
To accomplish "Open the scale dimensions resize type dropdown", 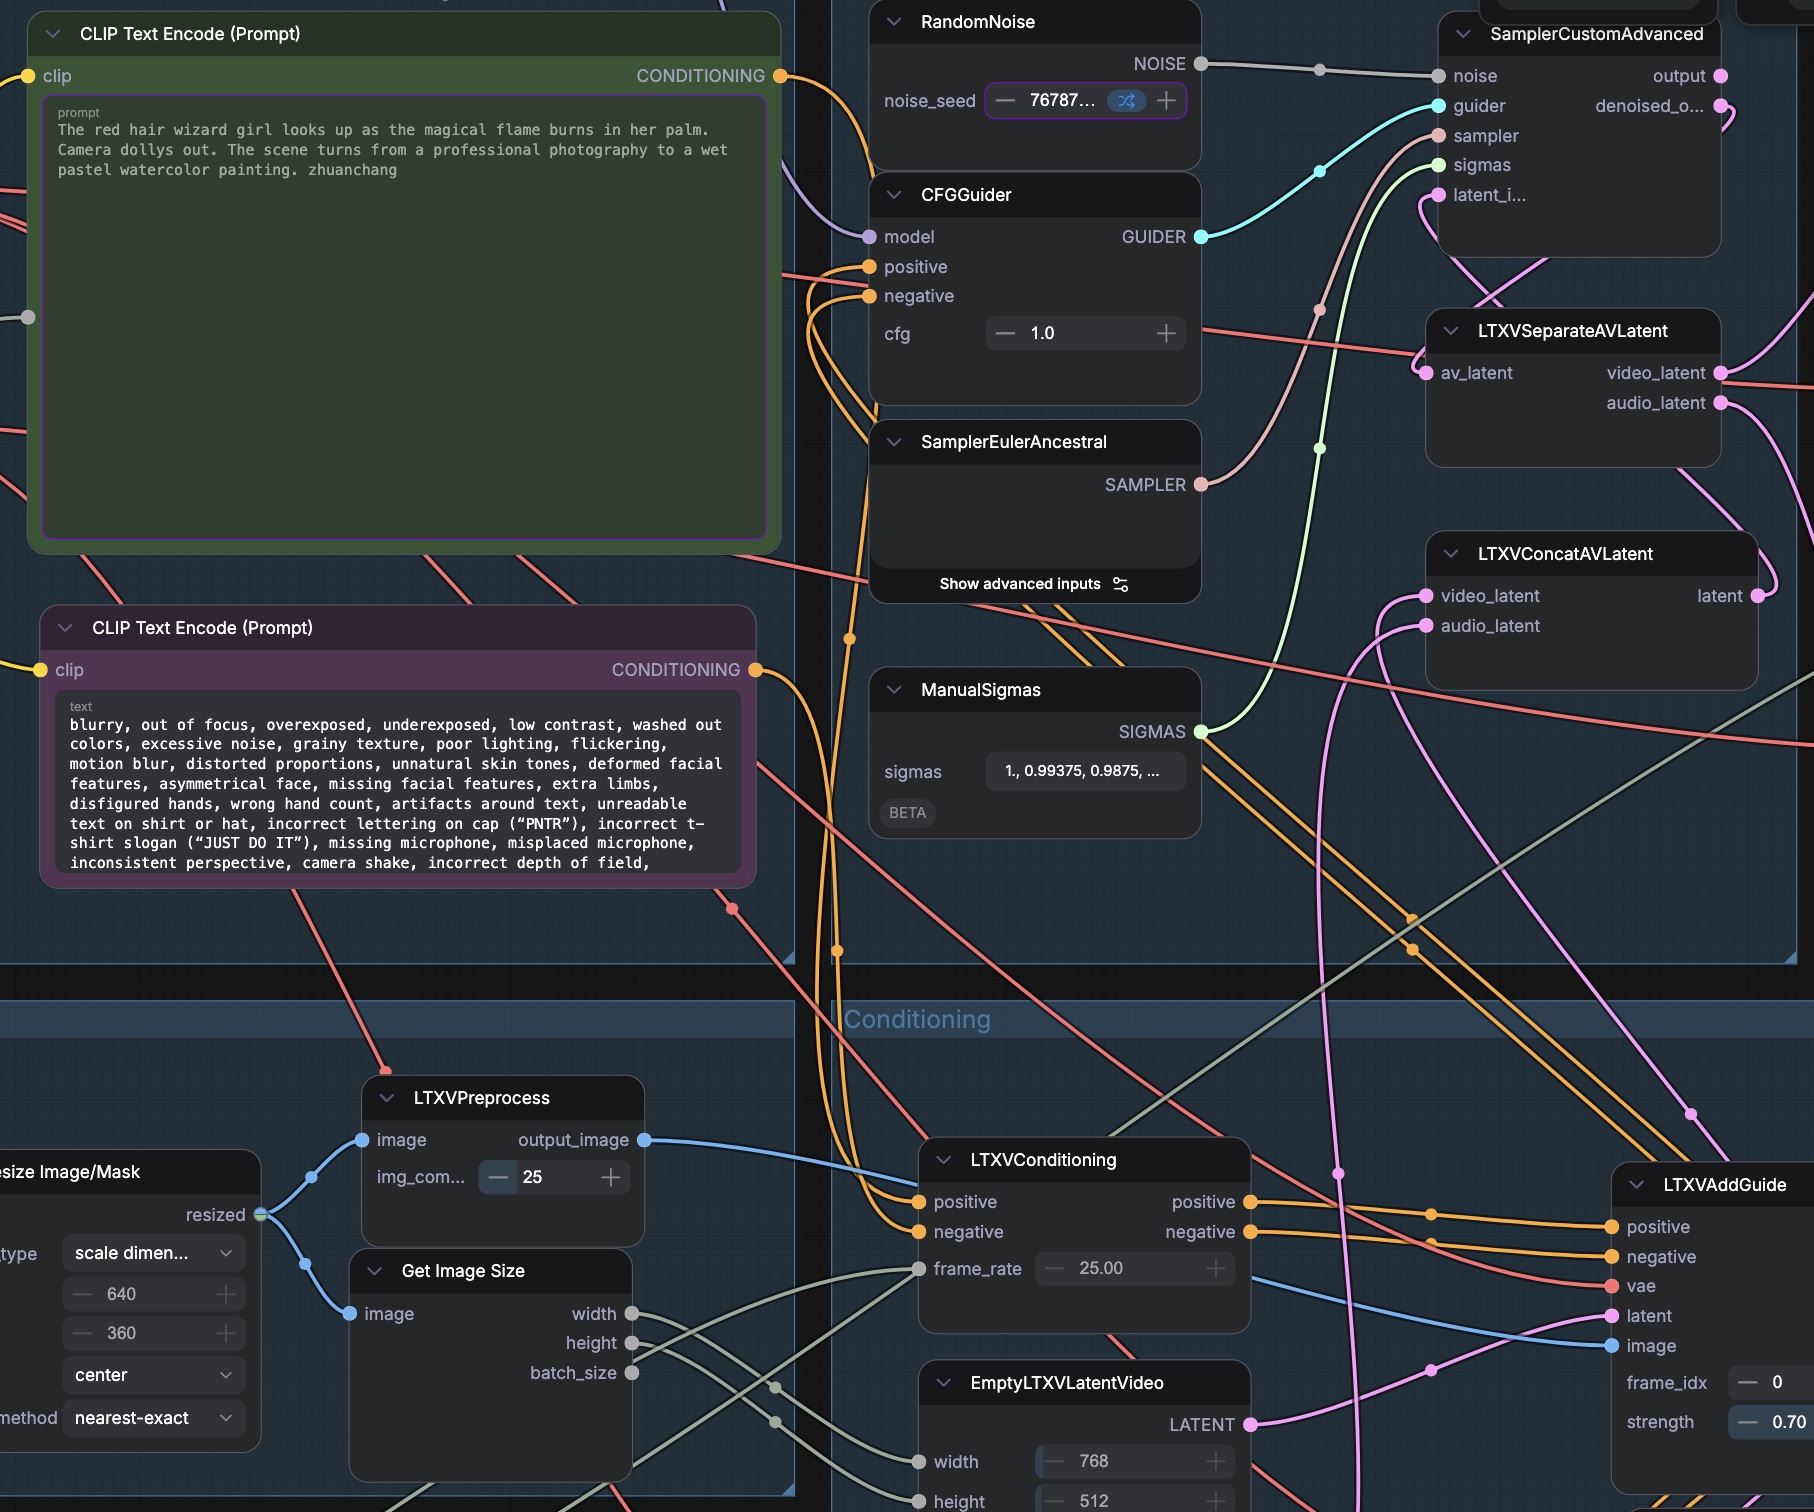I will tap(154, 1253).
